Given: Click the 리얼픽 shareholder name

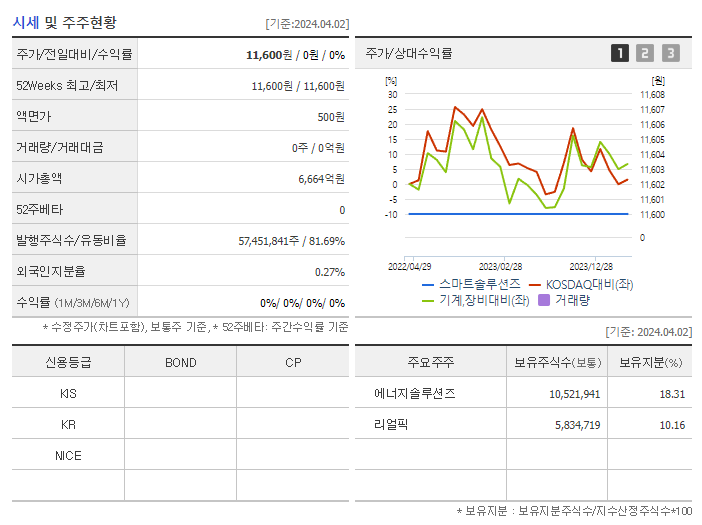Looking at the screenshot, I should pyautogui.click(x=391, y=424).
